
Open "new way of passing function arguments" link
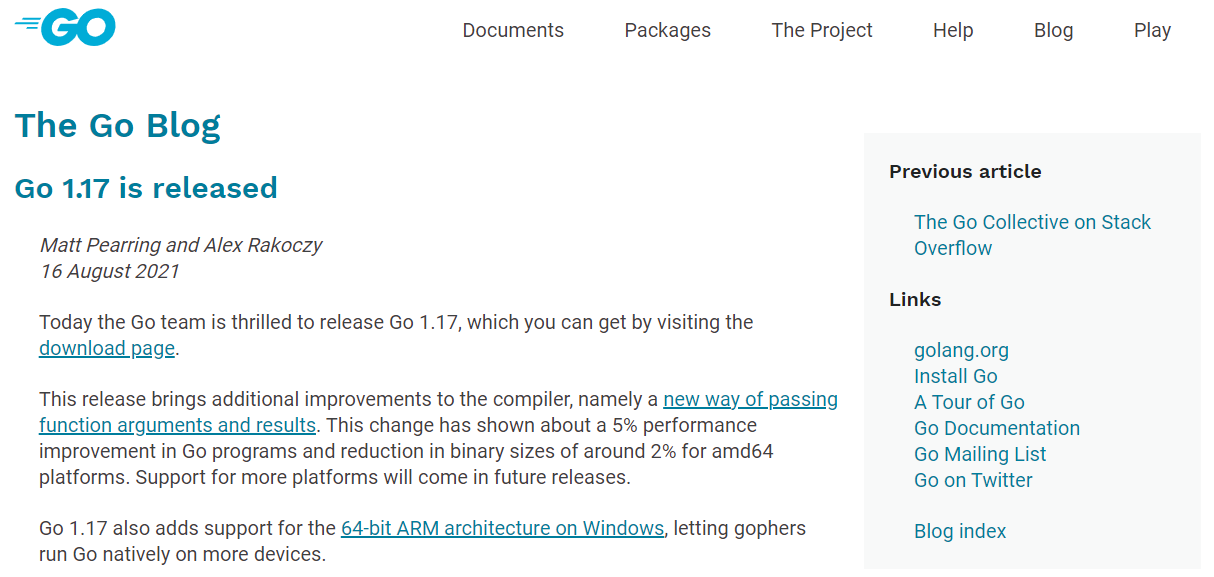click(750, 400)
